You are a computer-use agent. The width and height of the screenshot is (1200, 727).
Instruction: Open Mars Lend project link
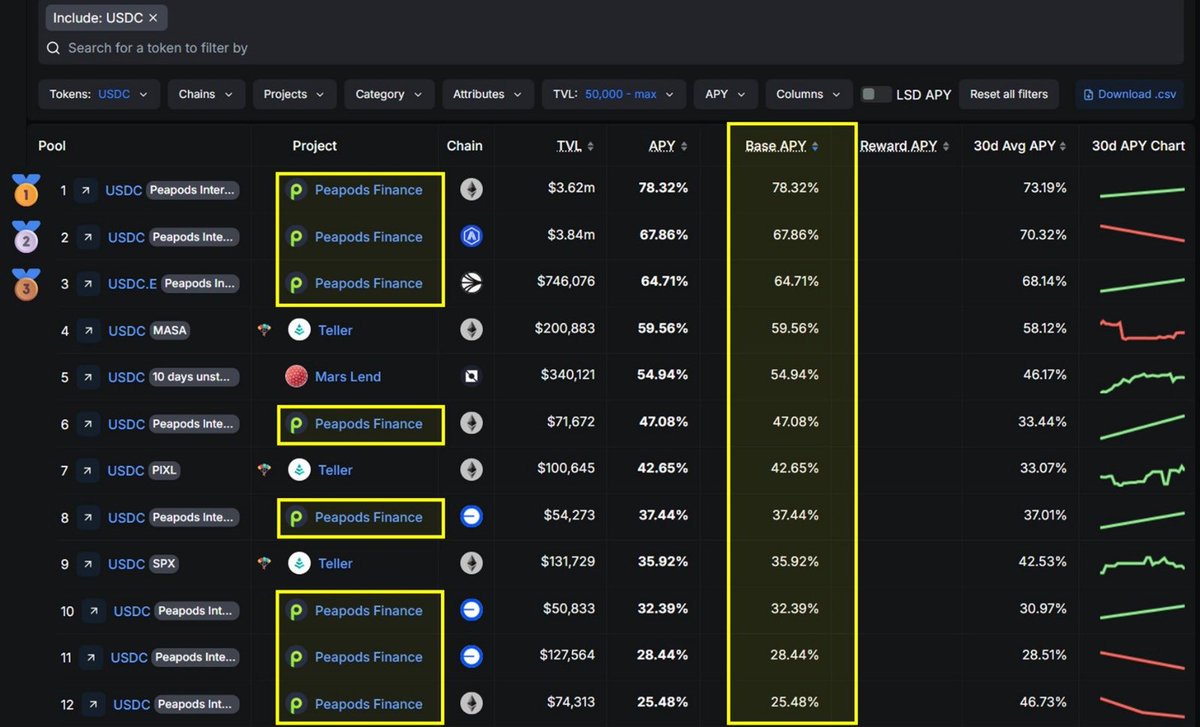348,377
